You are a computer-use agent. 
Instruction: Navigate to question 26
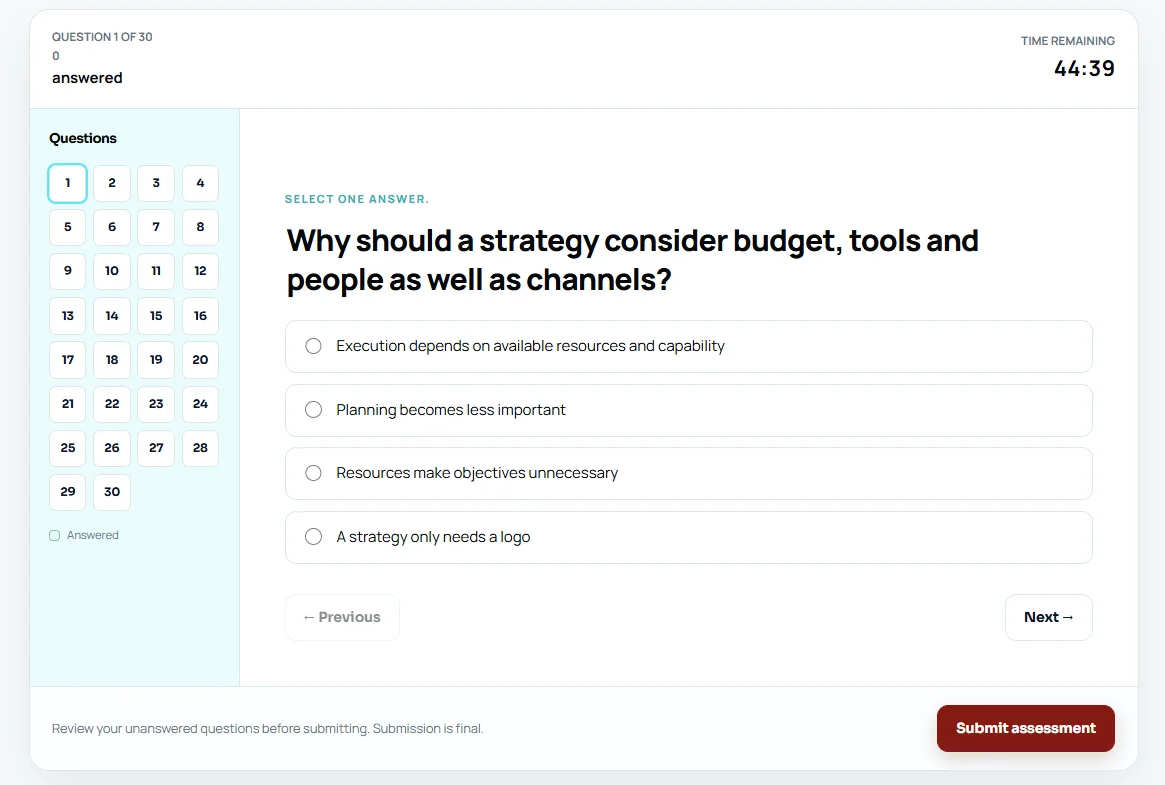point(111,448)
